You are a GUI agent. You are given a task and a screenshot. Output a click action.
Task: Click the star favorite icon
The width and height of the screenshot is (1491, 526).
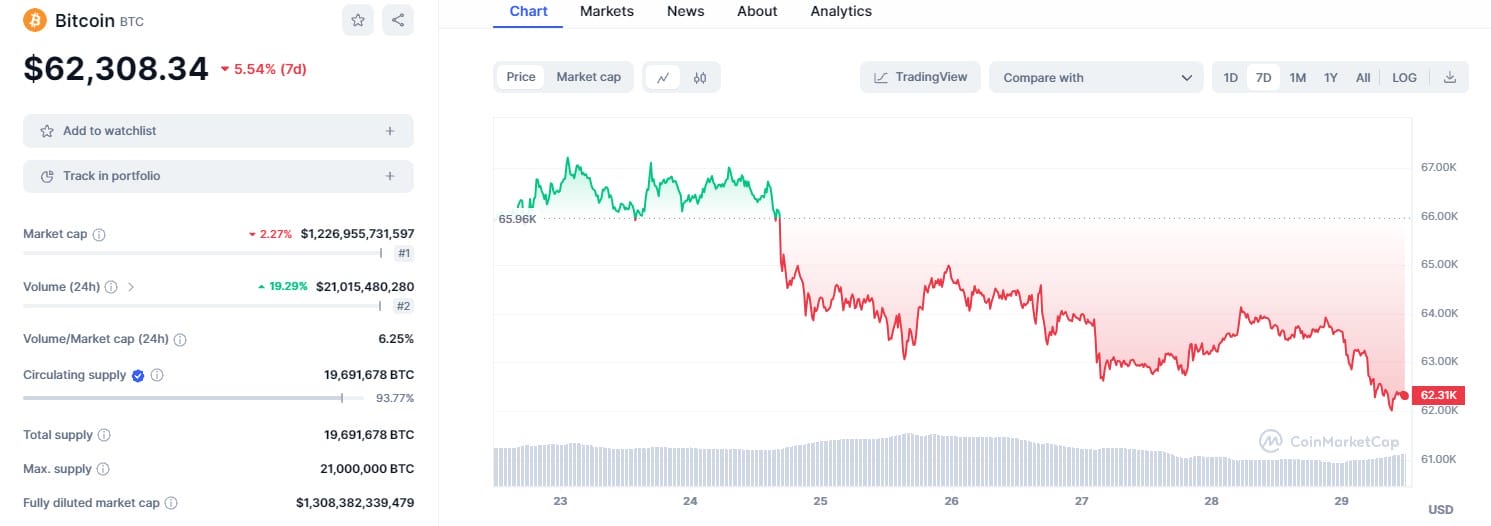(358, 20)
